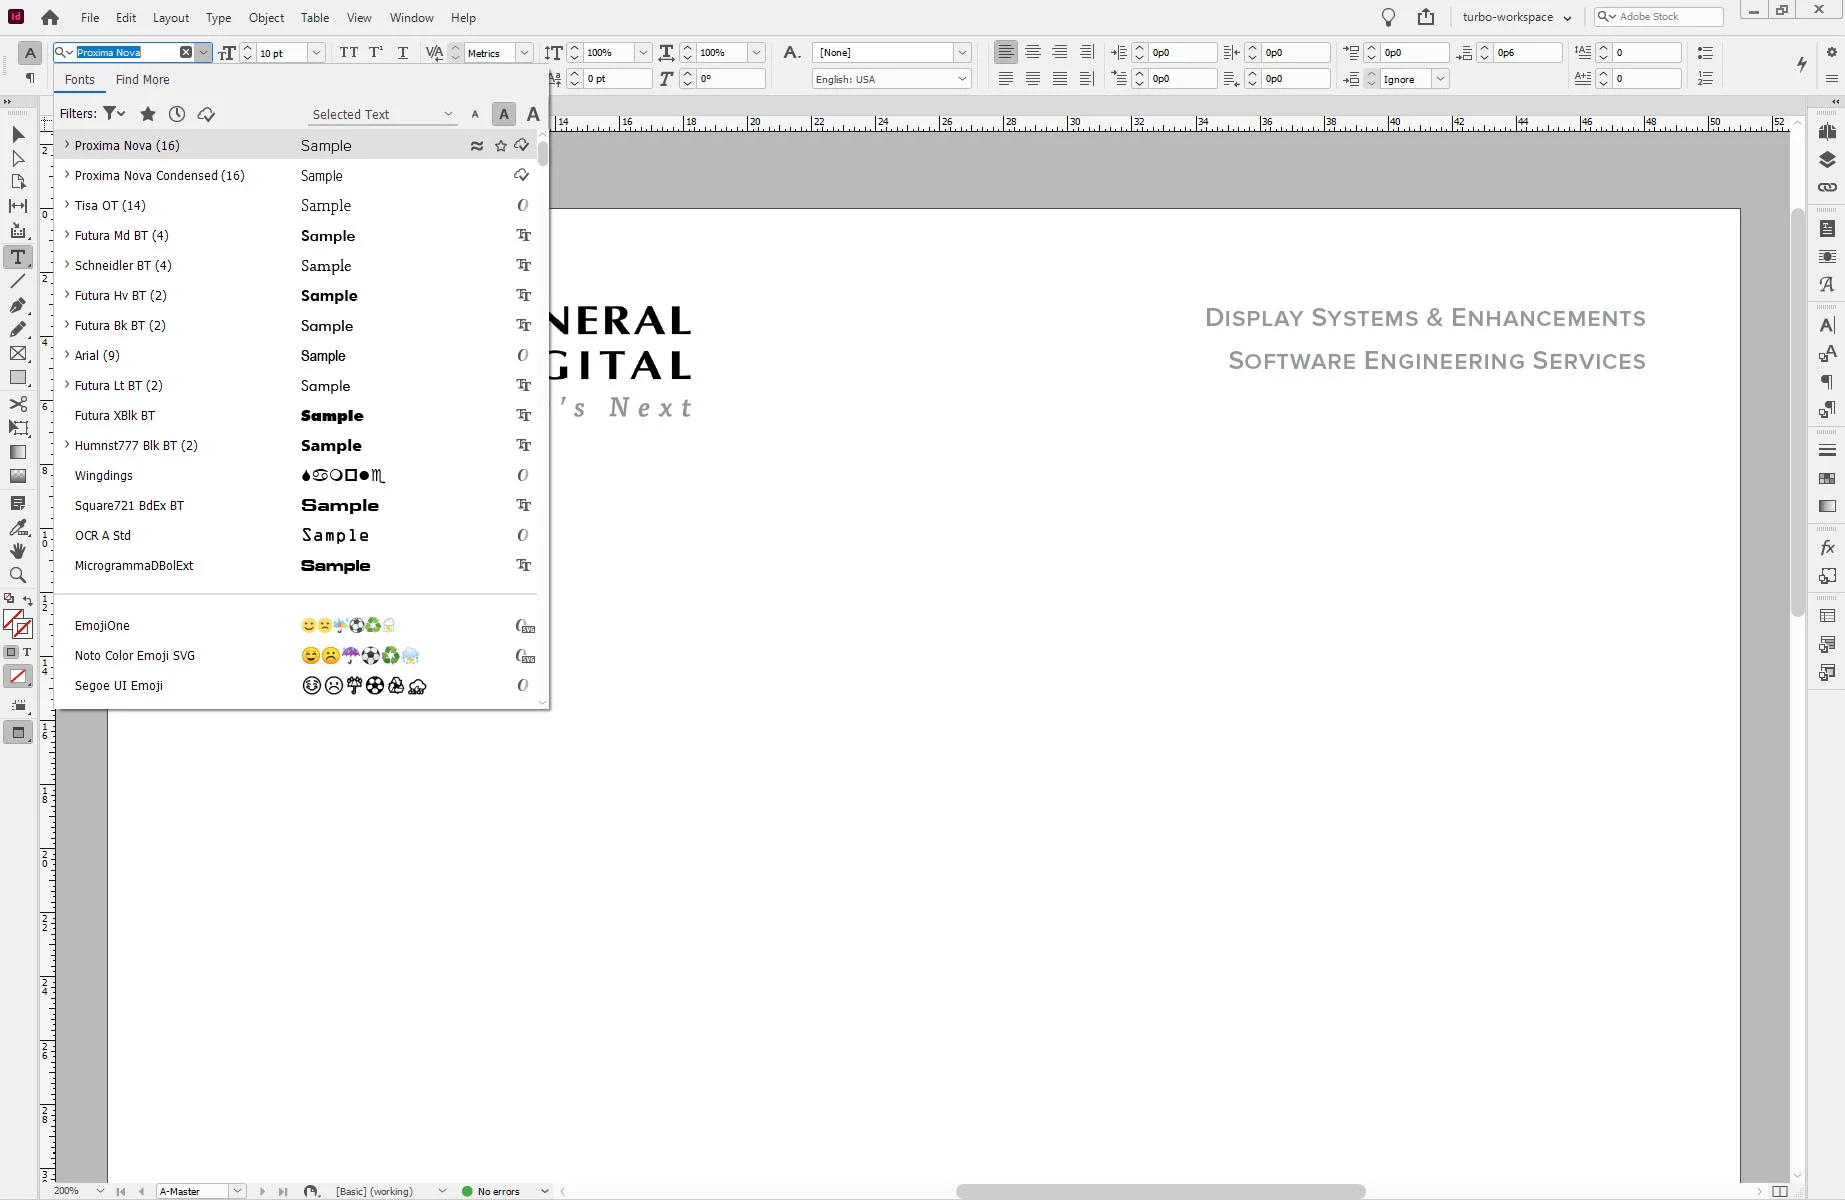Image resolution: width=1845 pixels, height=1200 pixels.
Task: Select the Zoom tool
Action: pyautogui.click(x=18, y=575)
